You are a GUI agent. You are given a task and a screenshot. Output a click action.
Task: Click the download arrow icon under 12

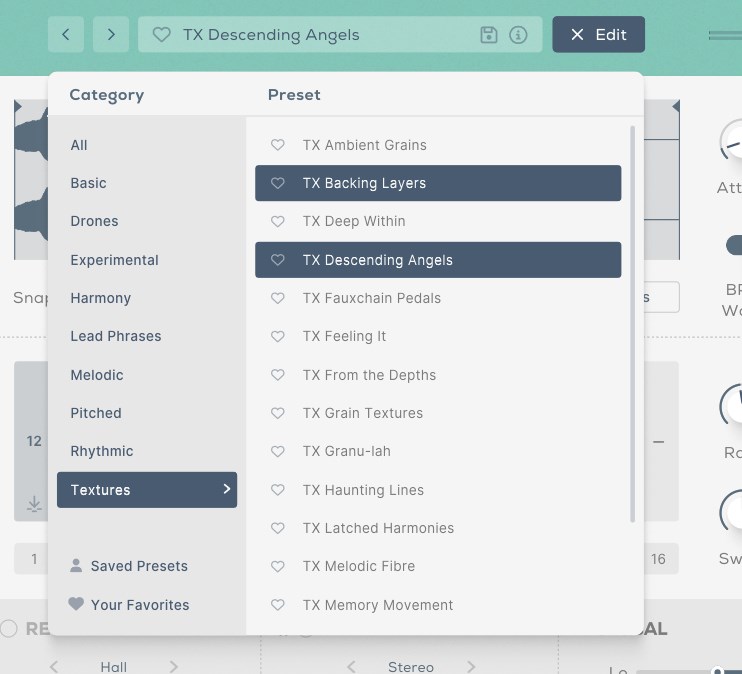click(x=35, y=505)
